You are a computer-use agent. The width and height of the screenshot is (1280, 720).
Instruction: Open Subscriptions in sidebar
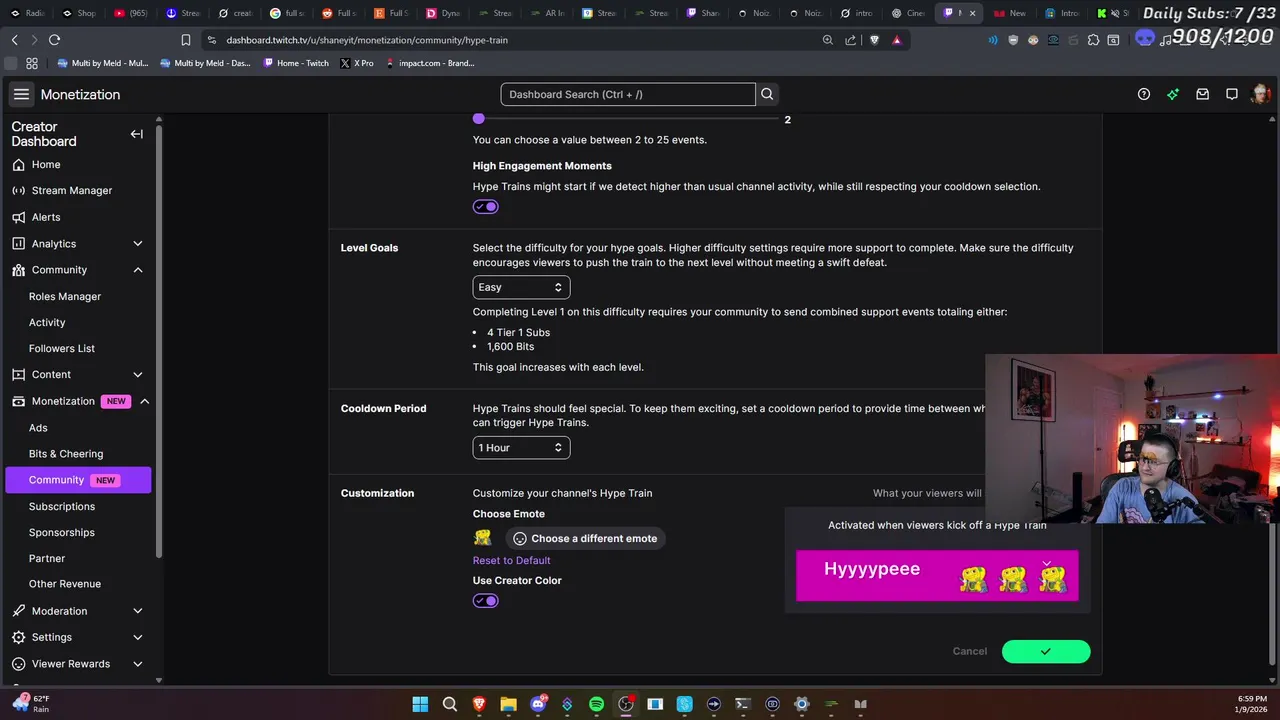pos(62,506)
